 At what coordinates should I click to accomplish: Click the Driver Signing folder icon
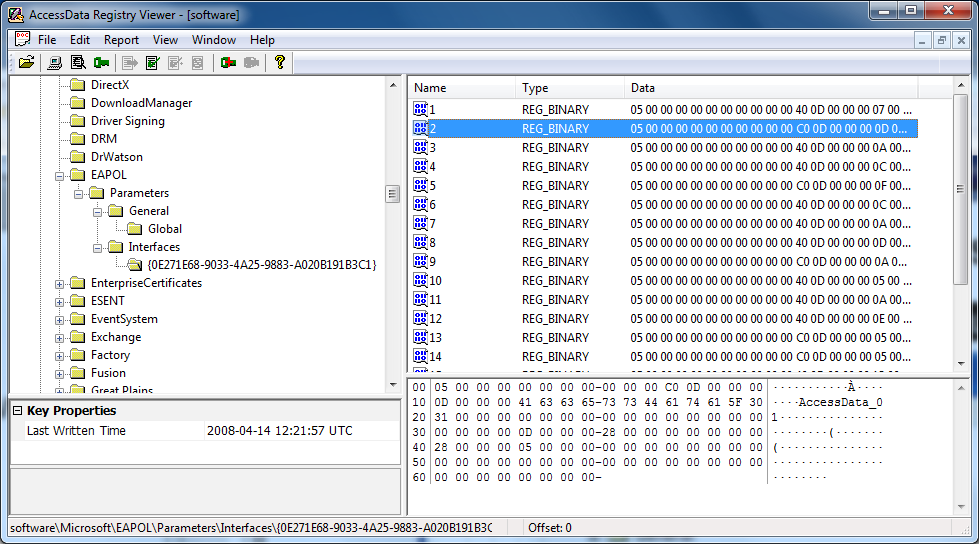click(x=77, y=121)
